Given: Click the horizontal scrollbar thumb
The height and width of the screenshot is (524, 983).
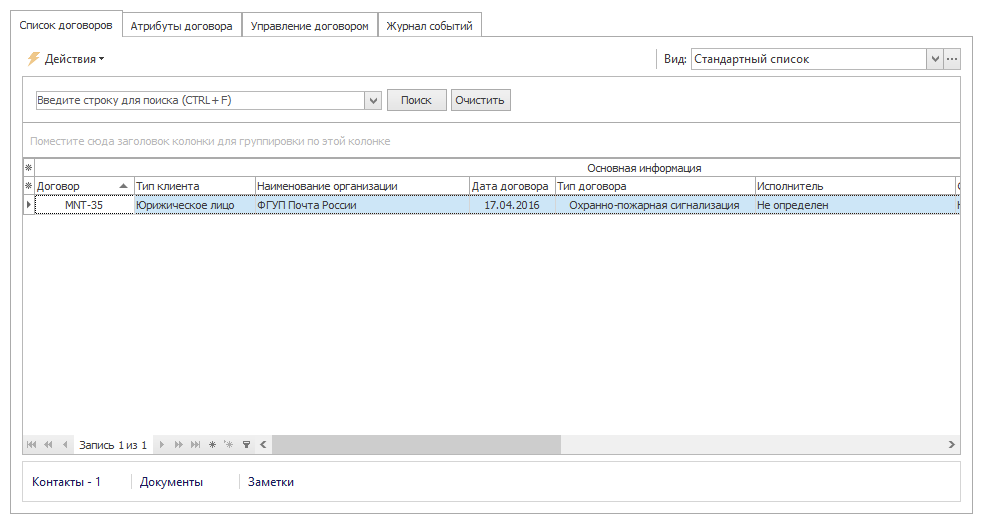Looking at the screenshot, I should tap(416, 444).
